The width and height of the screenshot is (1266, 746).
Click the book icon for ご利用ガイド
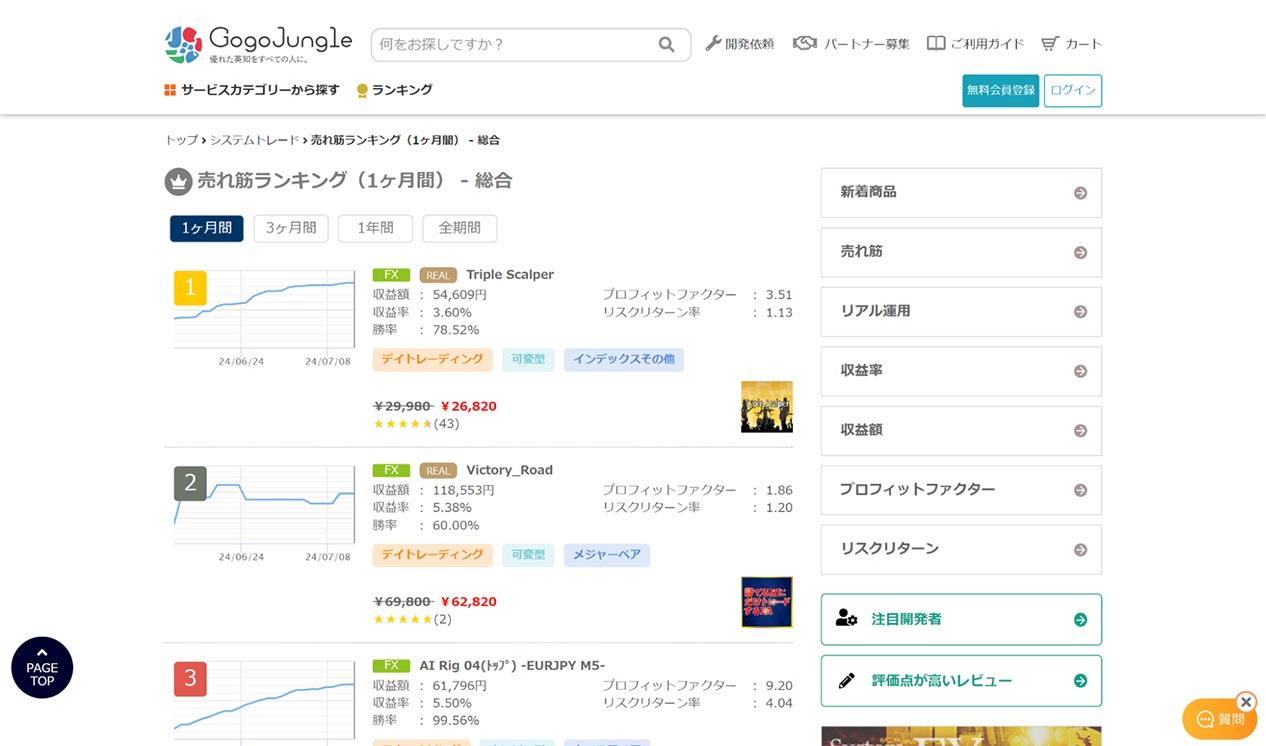(x=936, y=43)
